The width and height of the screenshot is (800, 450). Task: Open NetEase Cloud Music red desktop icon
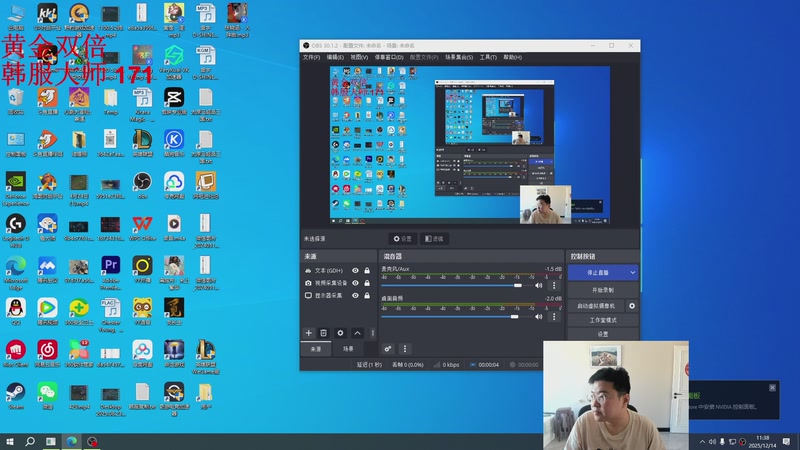47,354
